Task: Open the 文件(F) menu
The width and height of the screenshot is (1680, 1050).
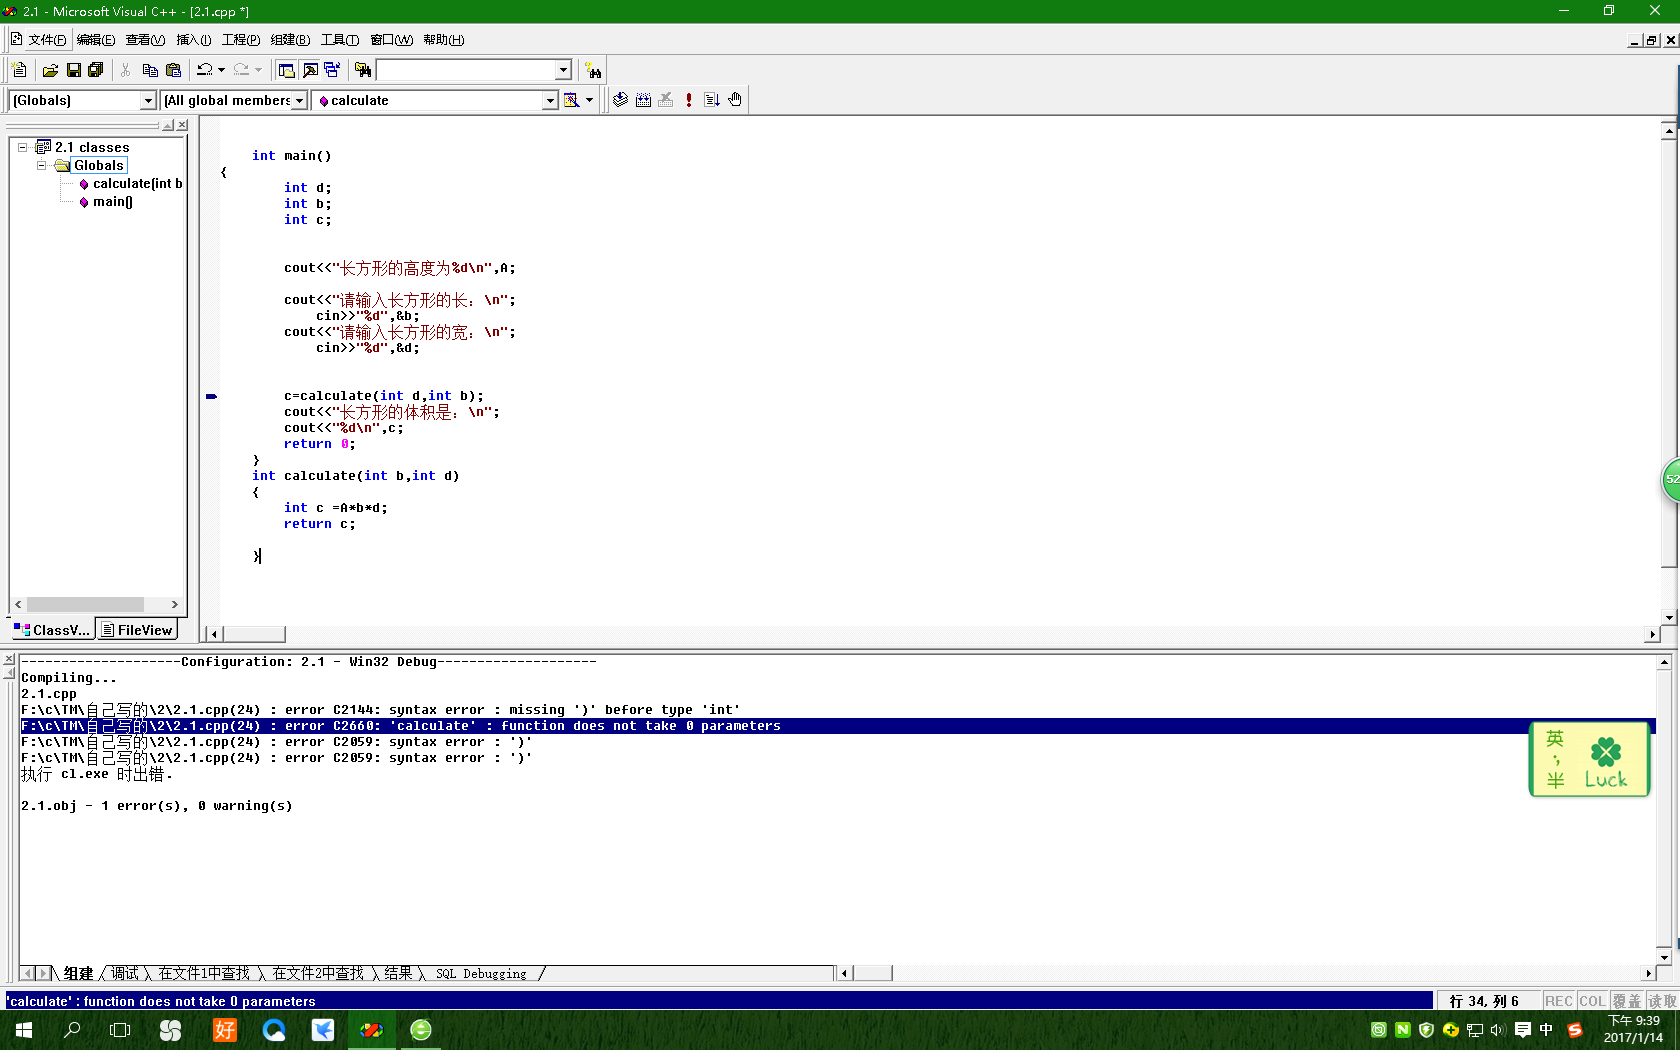Action: click(47, 40)
